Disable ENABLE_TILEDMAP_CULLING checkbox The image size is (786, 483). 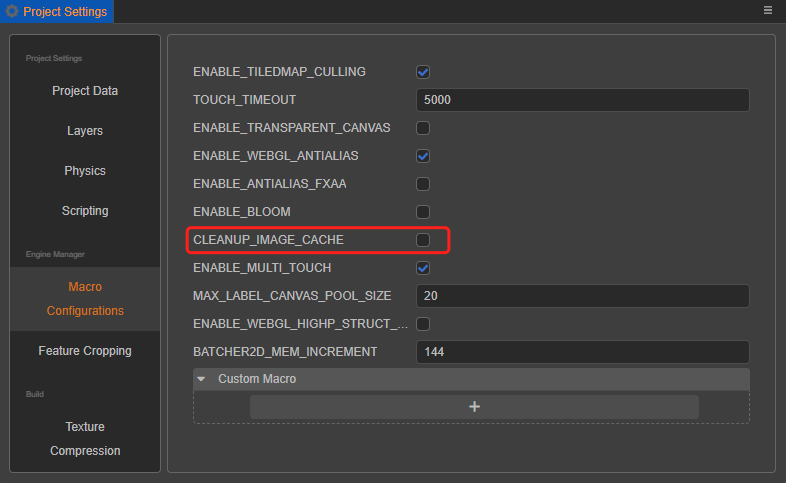[x=423, y=72]
